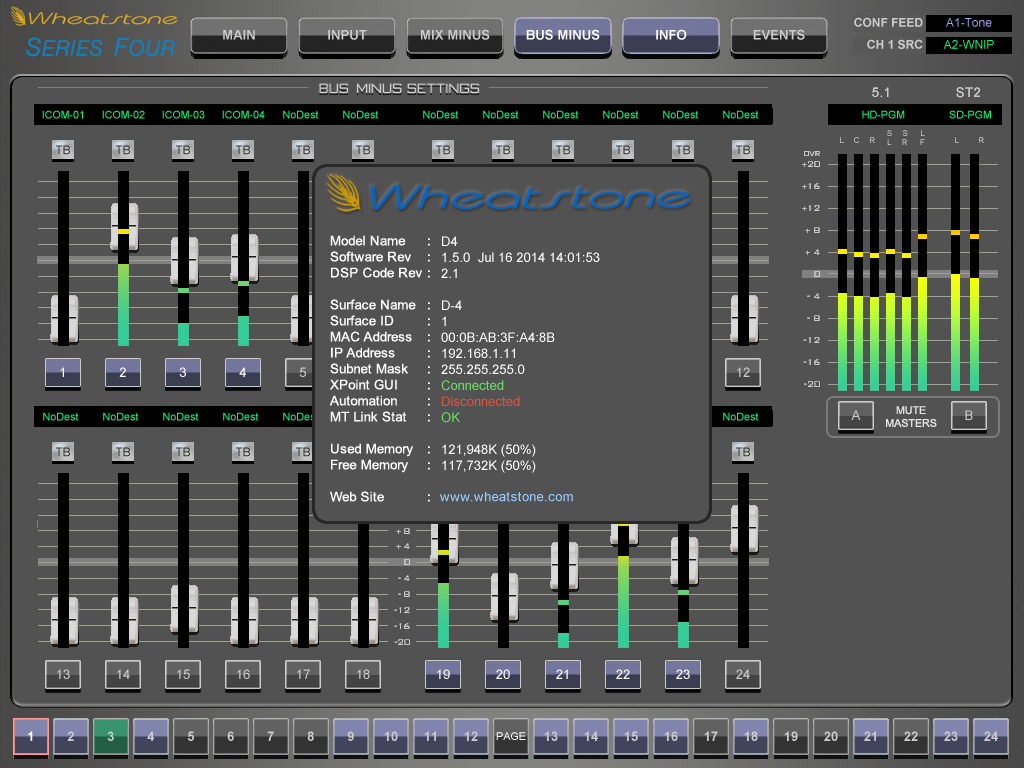
Task: Click bus minus channel 2 button
Action: (x=123, y=373)
